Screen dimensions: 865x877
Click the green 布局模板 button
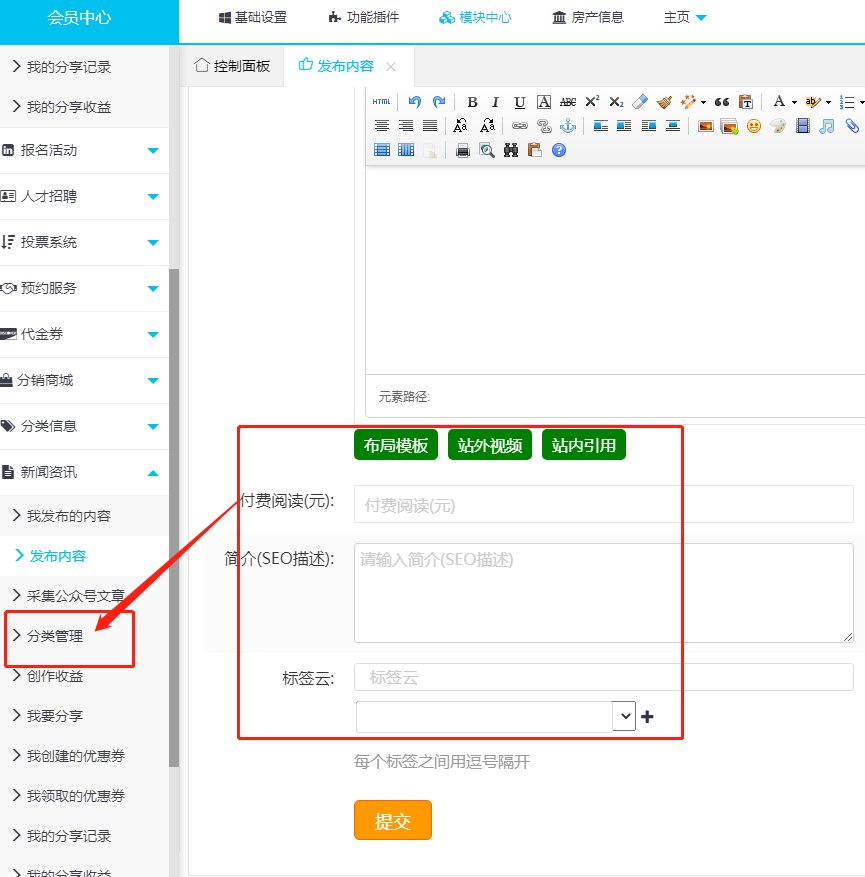click(x=396, y=446)
